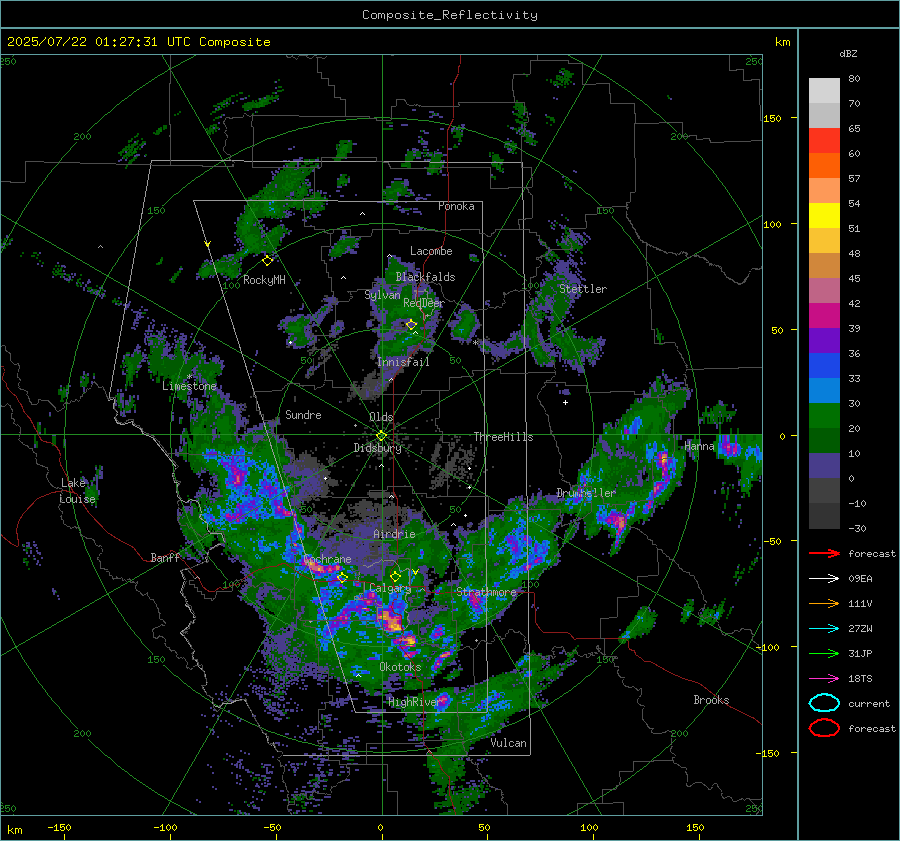Click the yellow diamond marker near RockyMH
This screenshot has width=900, height=841.
tap(267, 261)
